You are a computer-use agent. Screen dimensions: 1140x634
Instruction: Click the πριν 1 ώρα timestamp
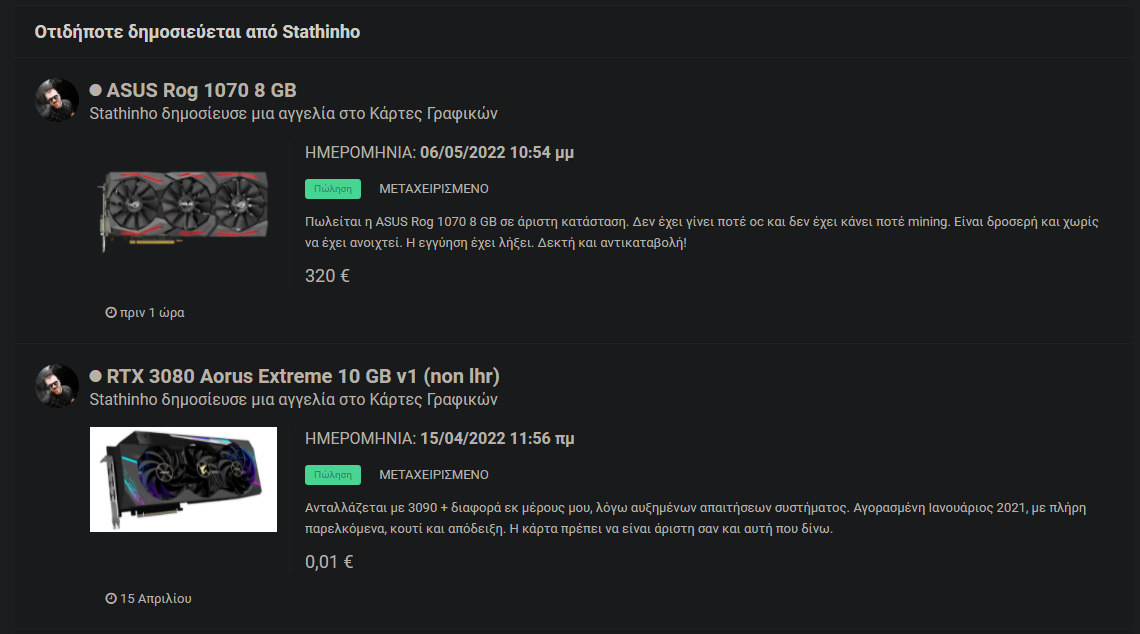152,313
